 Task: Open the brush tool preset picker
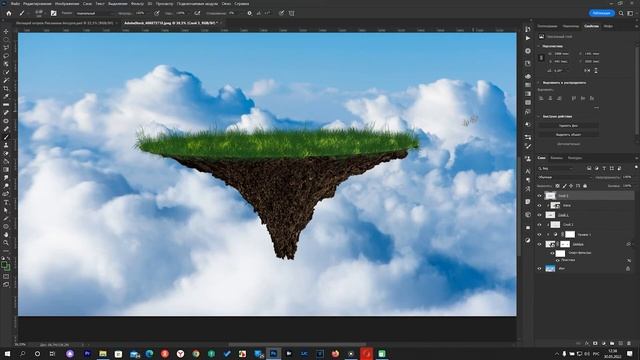[24, 13]
